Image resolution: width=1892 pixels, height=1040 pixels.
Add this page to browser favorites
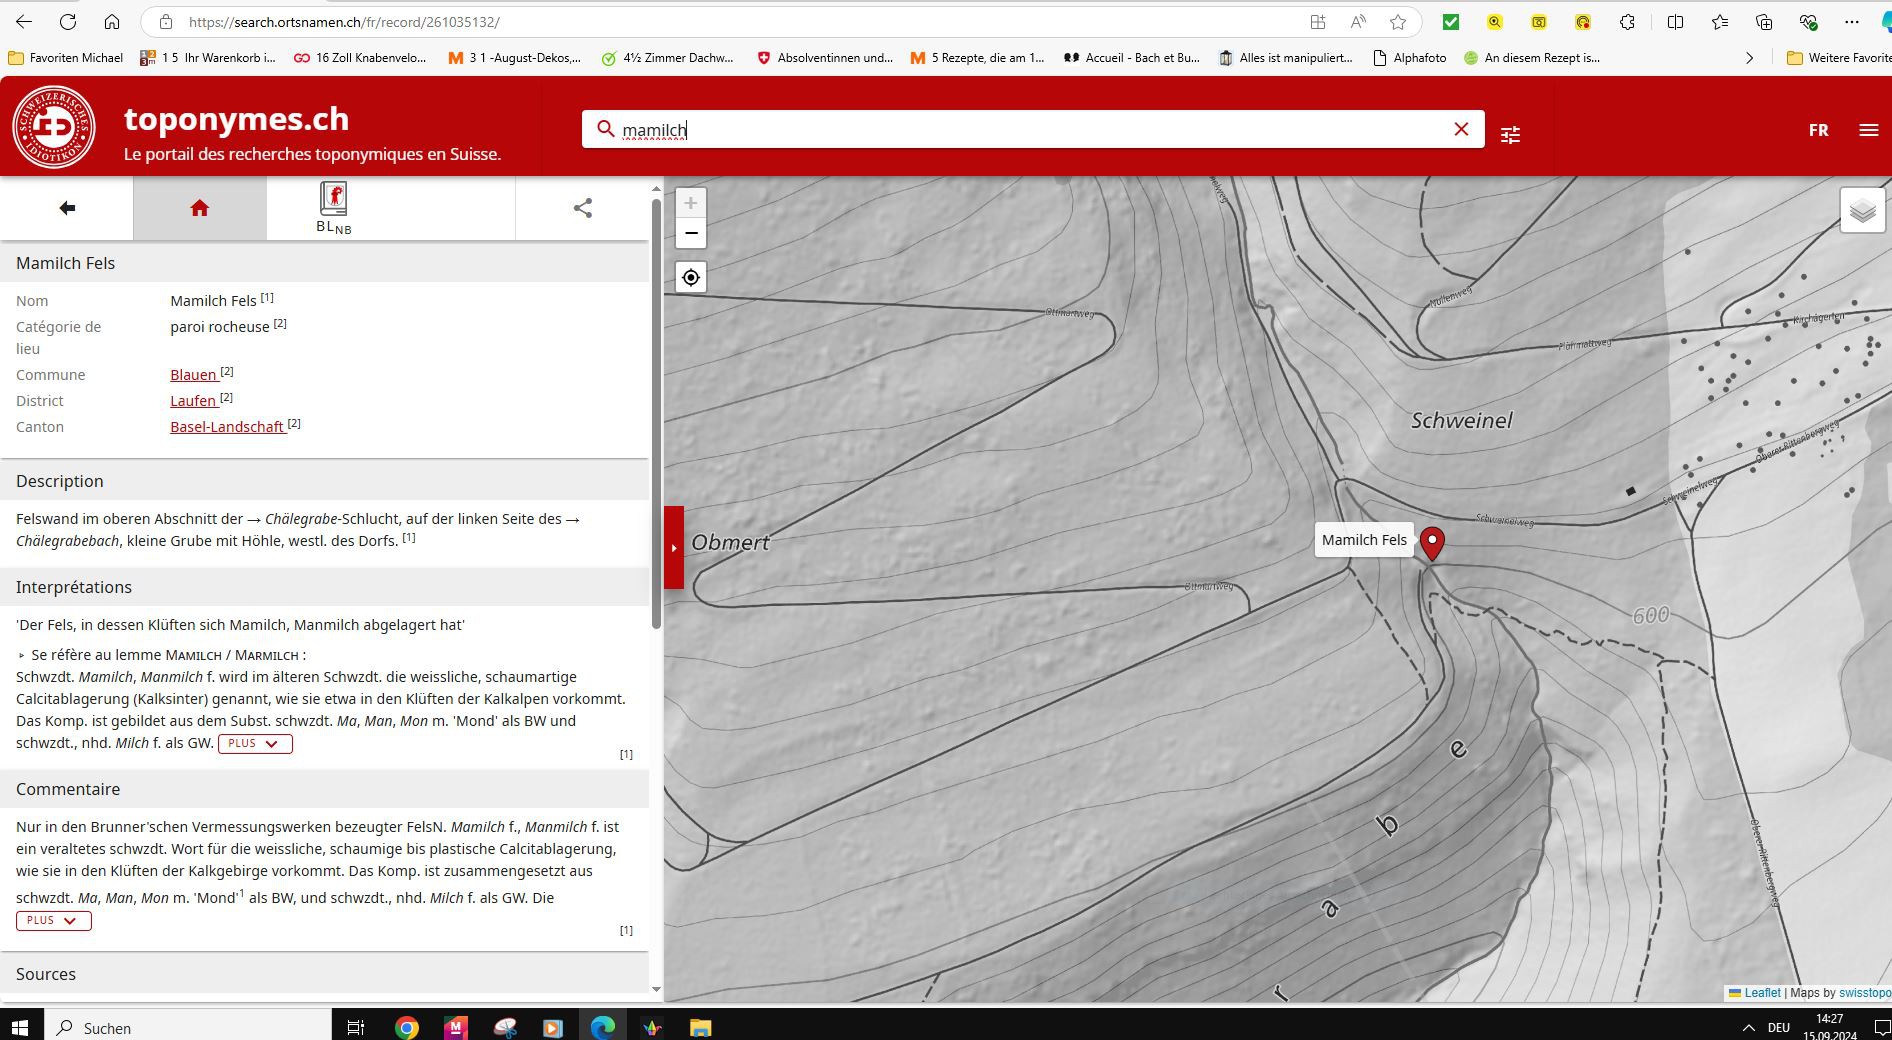[1398, 22]
